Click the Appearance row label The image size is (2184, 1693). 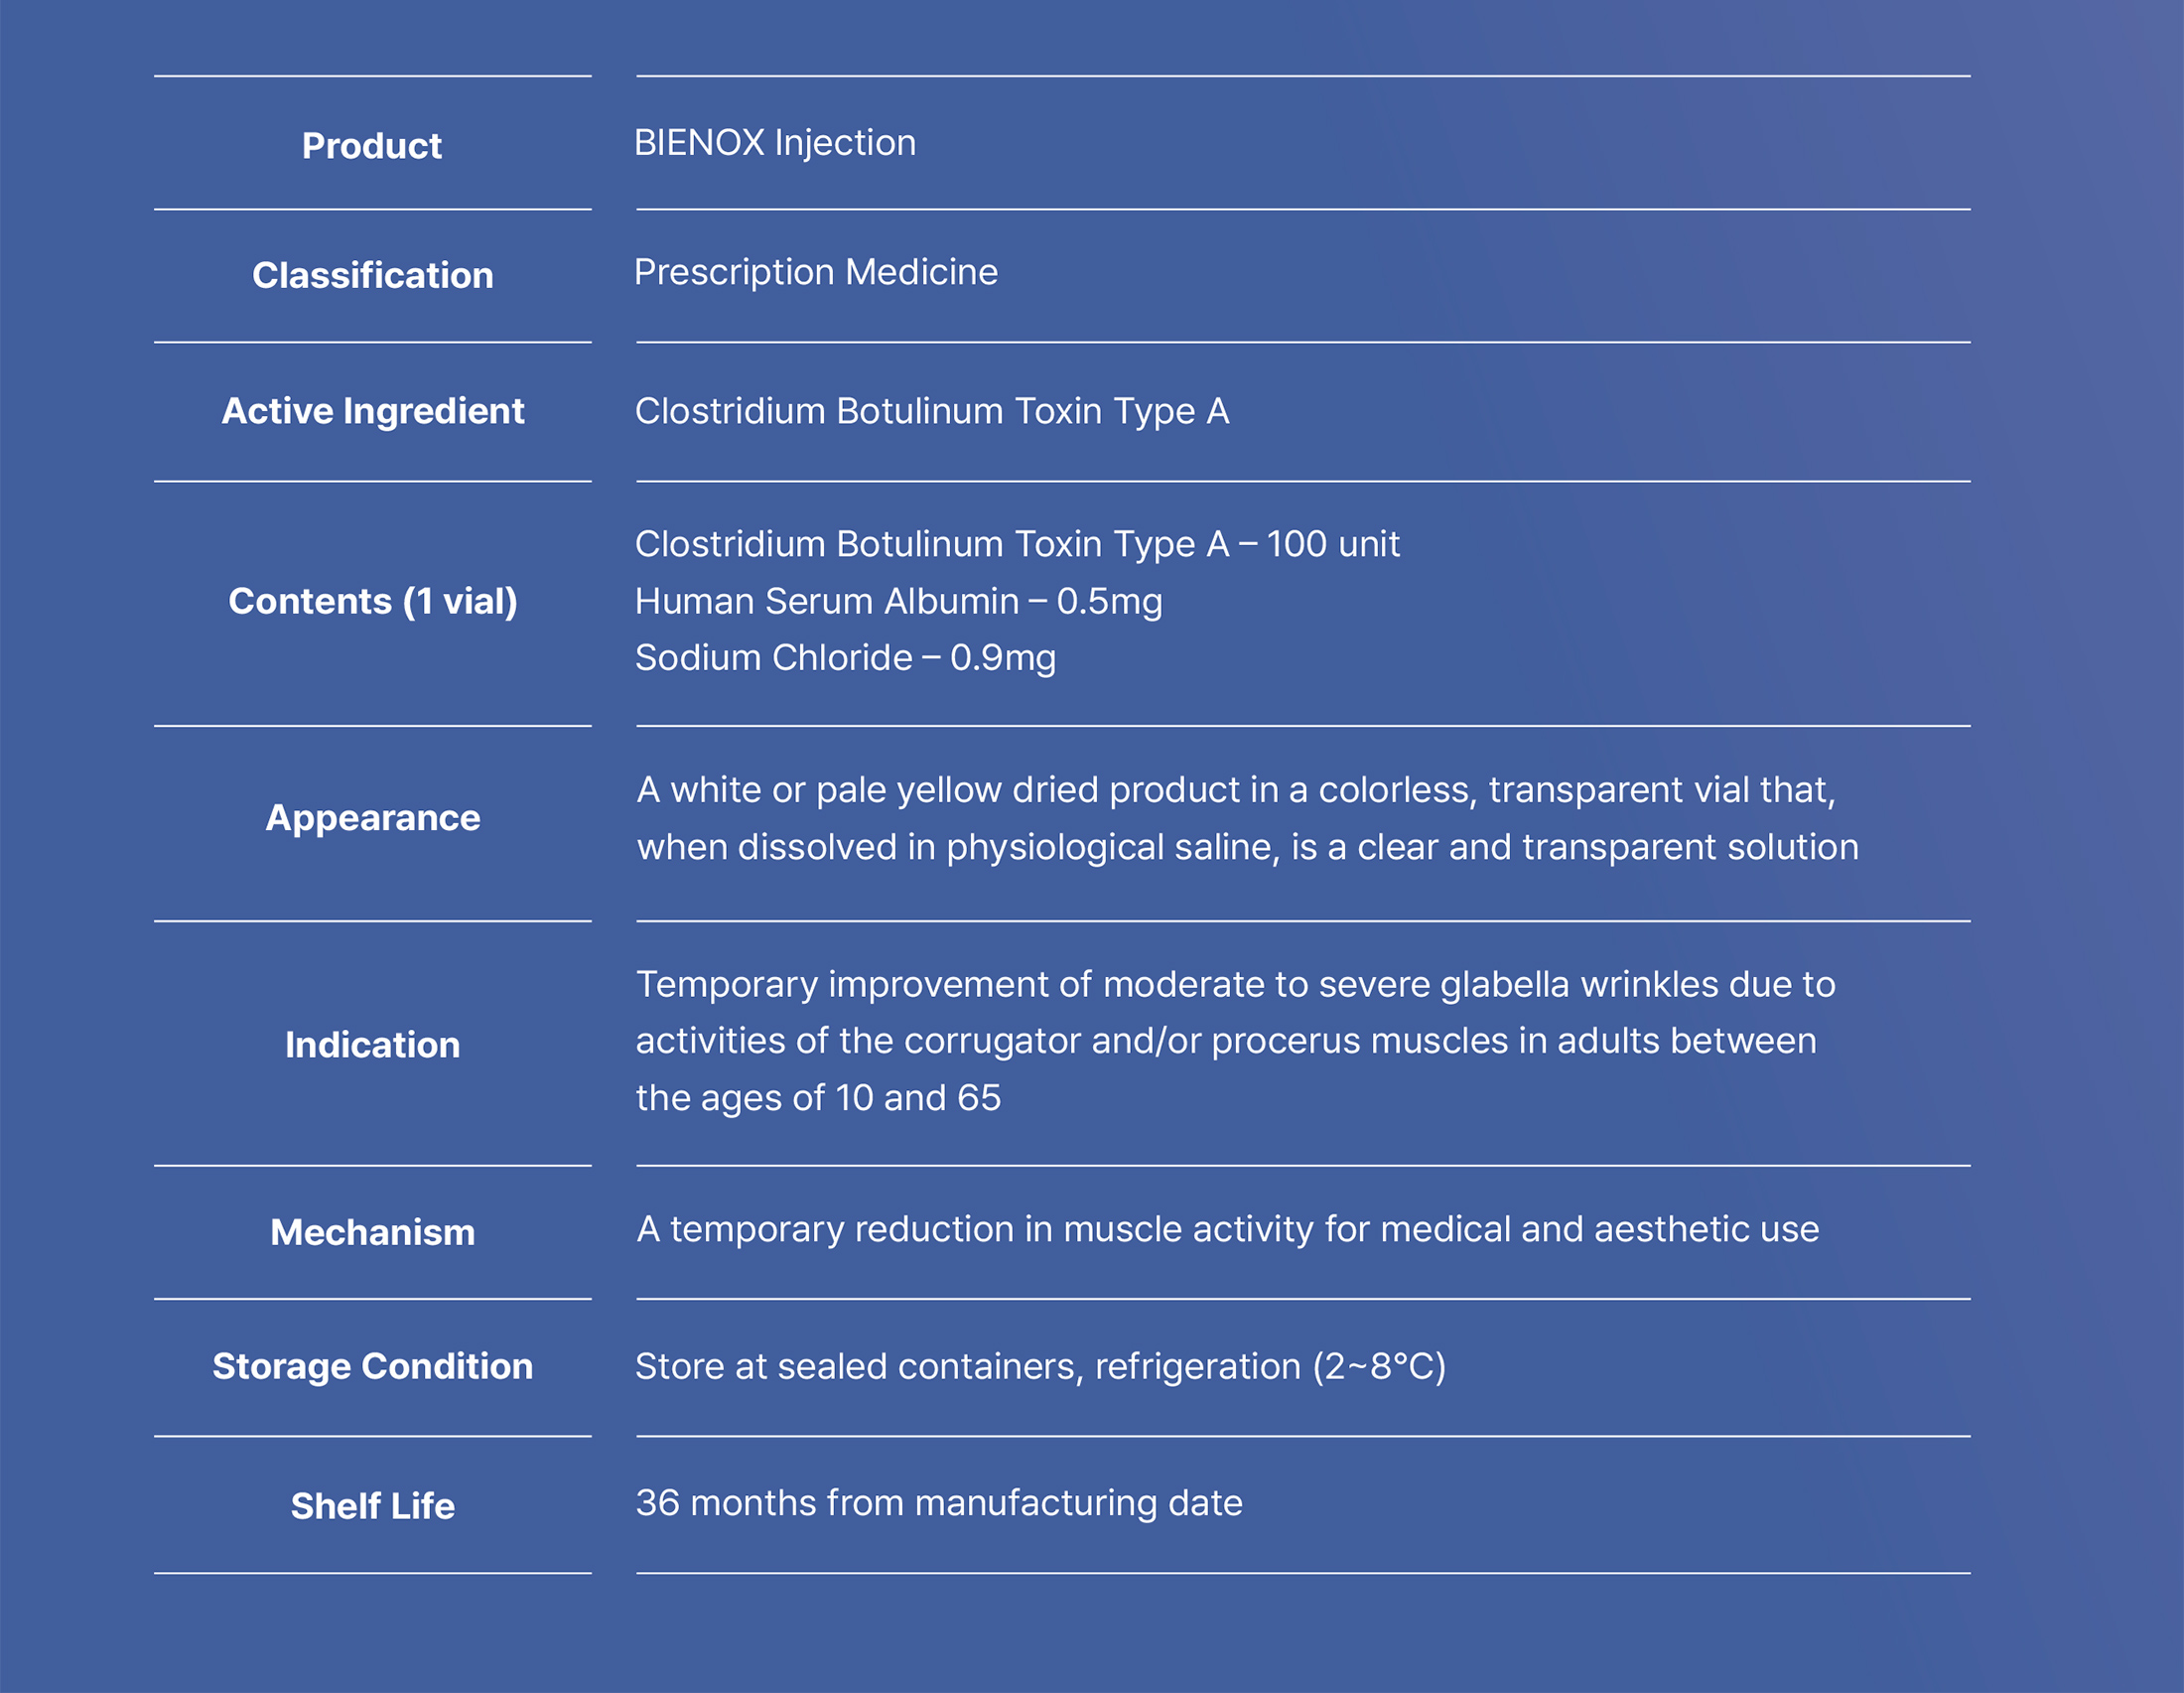372,818
